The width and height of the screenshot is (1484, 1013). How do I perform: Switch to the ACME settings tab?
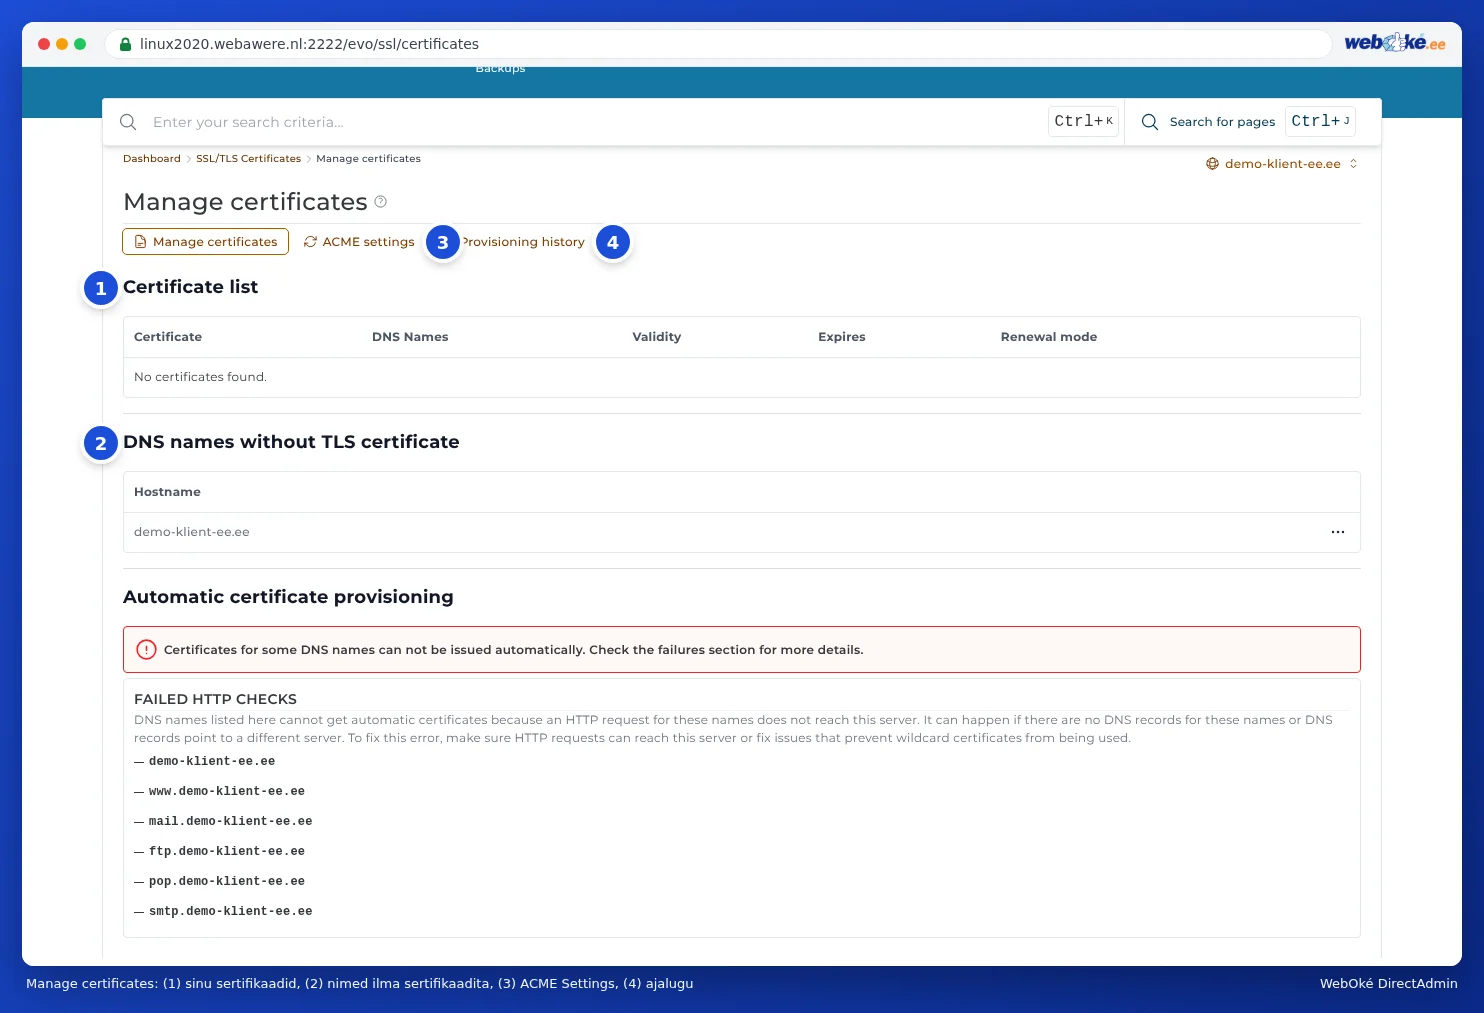[359, 242]
